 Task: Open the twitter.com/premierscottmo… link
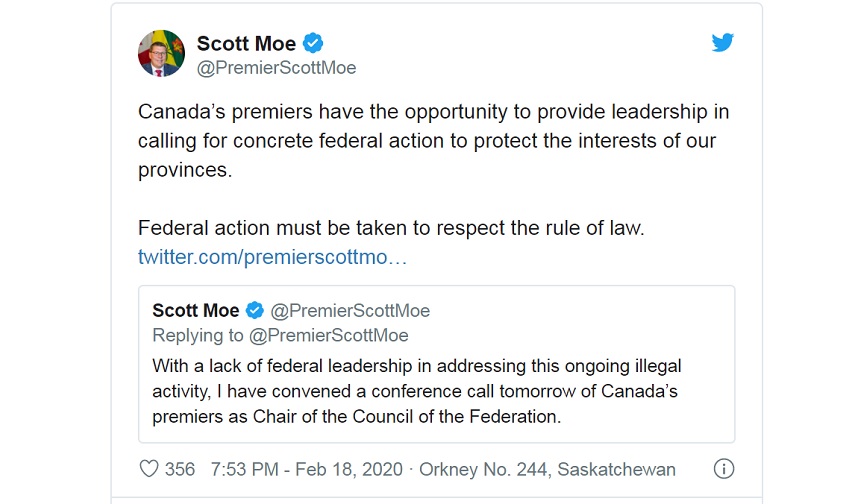point(272,257)
